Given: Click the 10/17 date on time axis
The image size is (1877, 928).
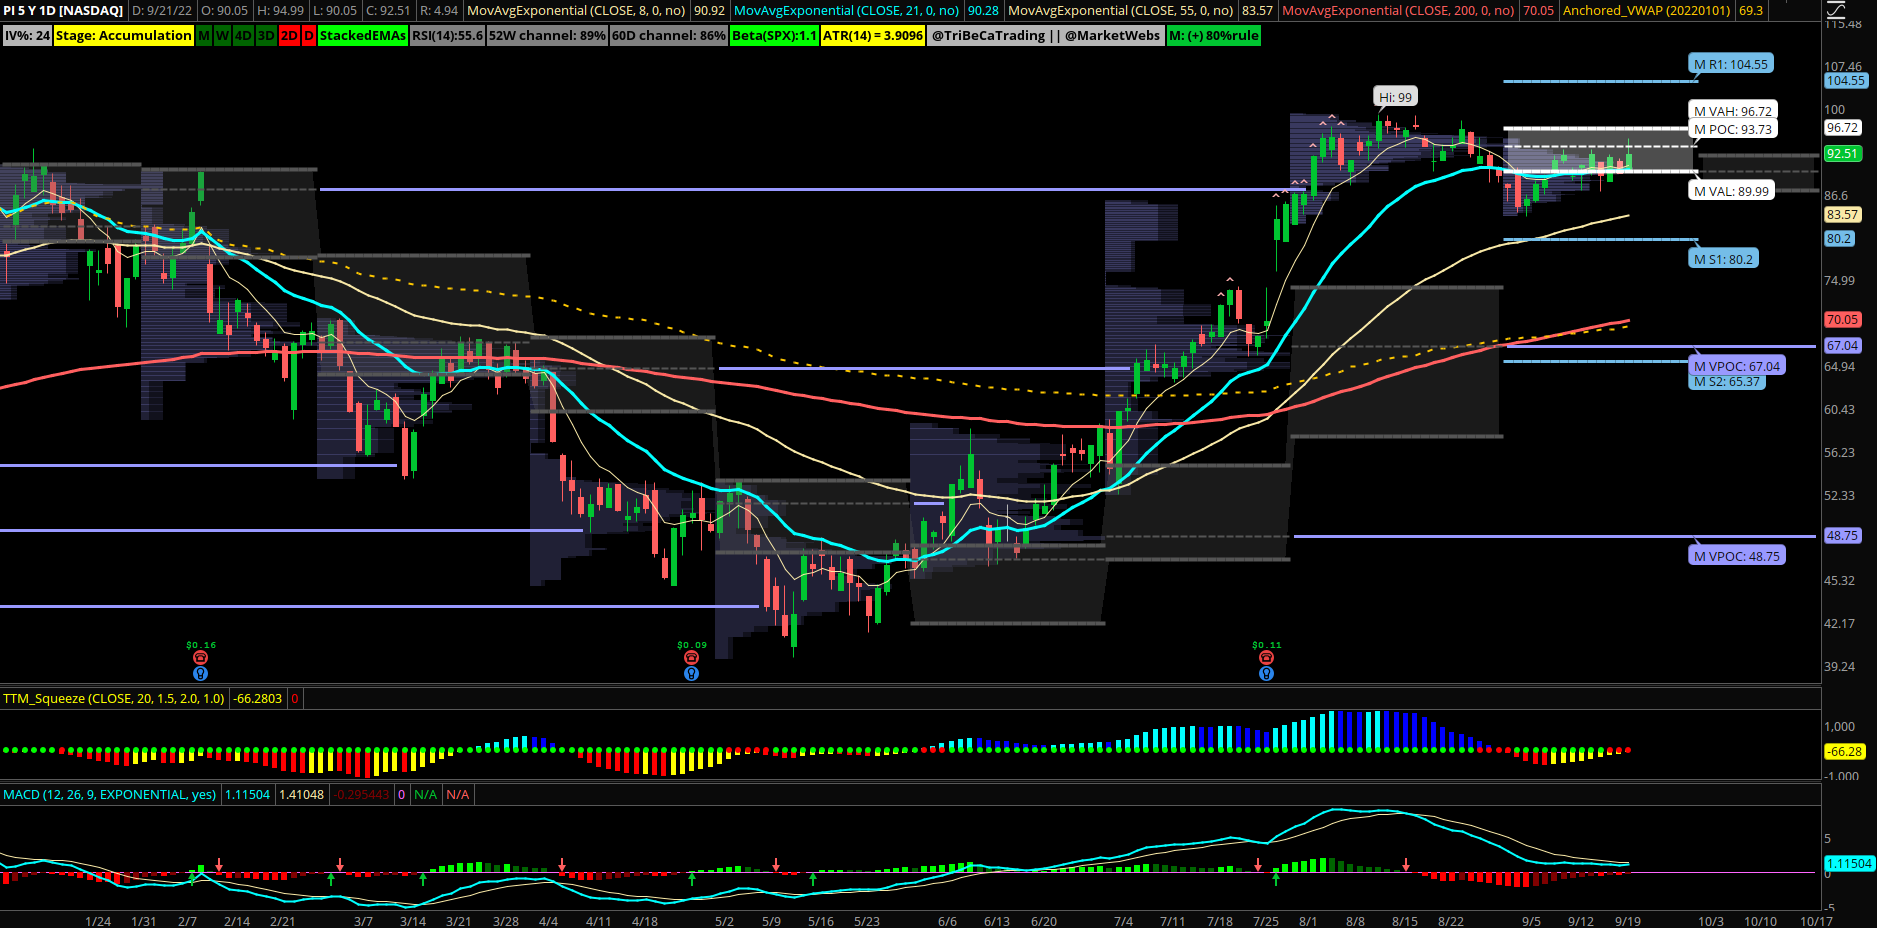Looking at the screenshot, I should [1816, 921].
